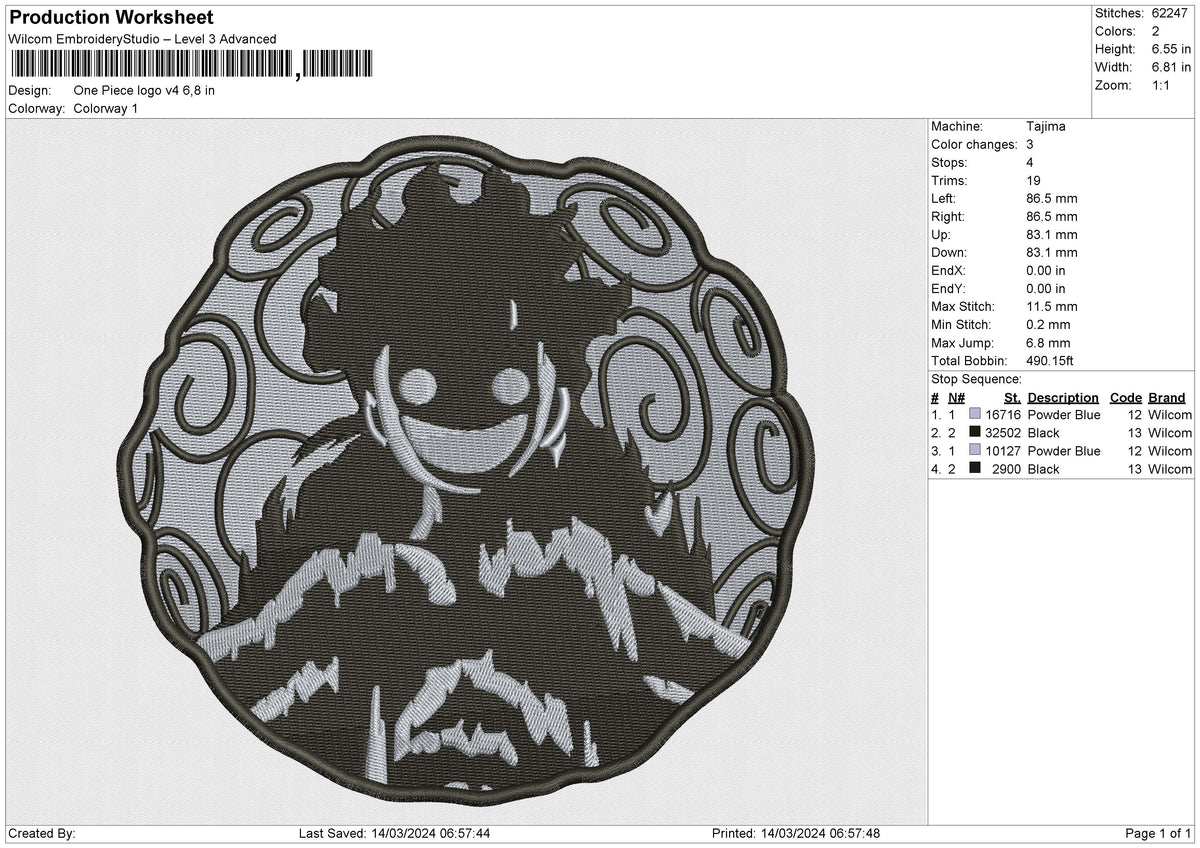This screenshot has height=848, width=1200.
Task: Click the 'St.' column header
Action: coord(1012,398)
